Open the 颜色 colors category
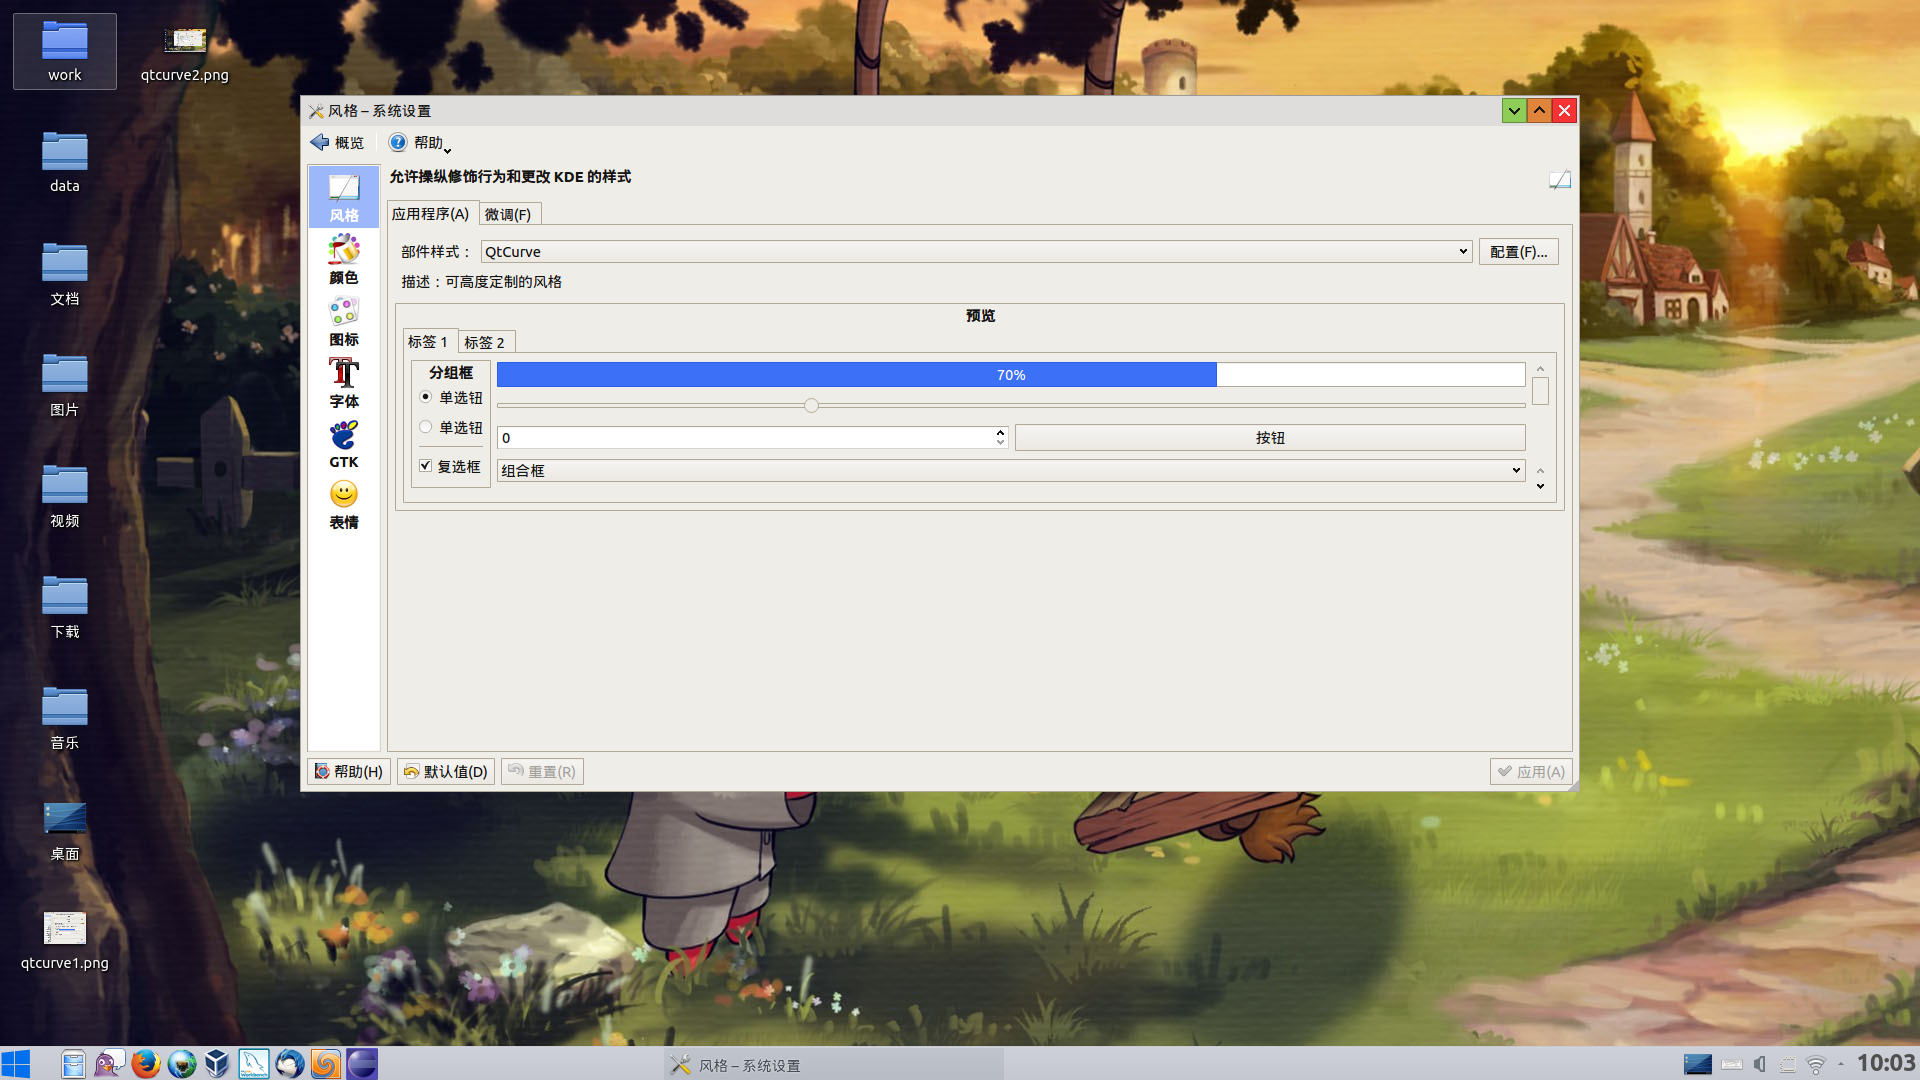Screen dimensions: 1920x1080 point(344,259)
